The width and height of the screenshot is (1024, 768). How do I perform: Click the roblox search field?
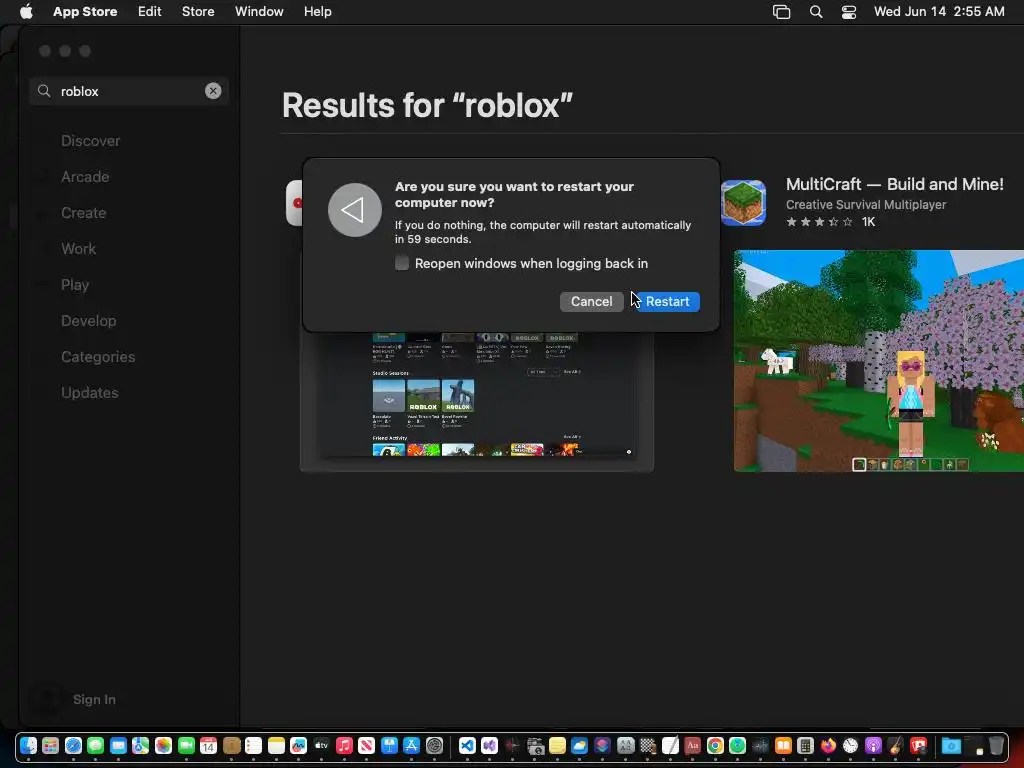click(x=129, y=91)
